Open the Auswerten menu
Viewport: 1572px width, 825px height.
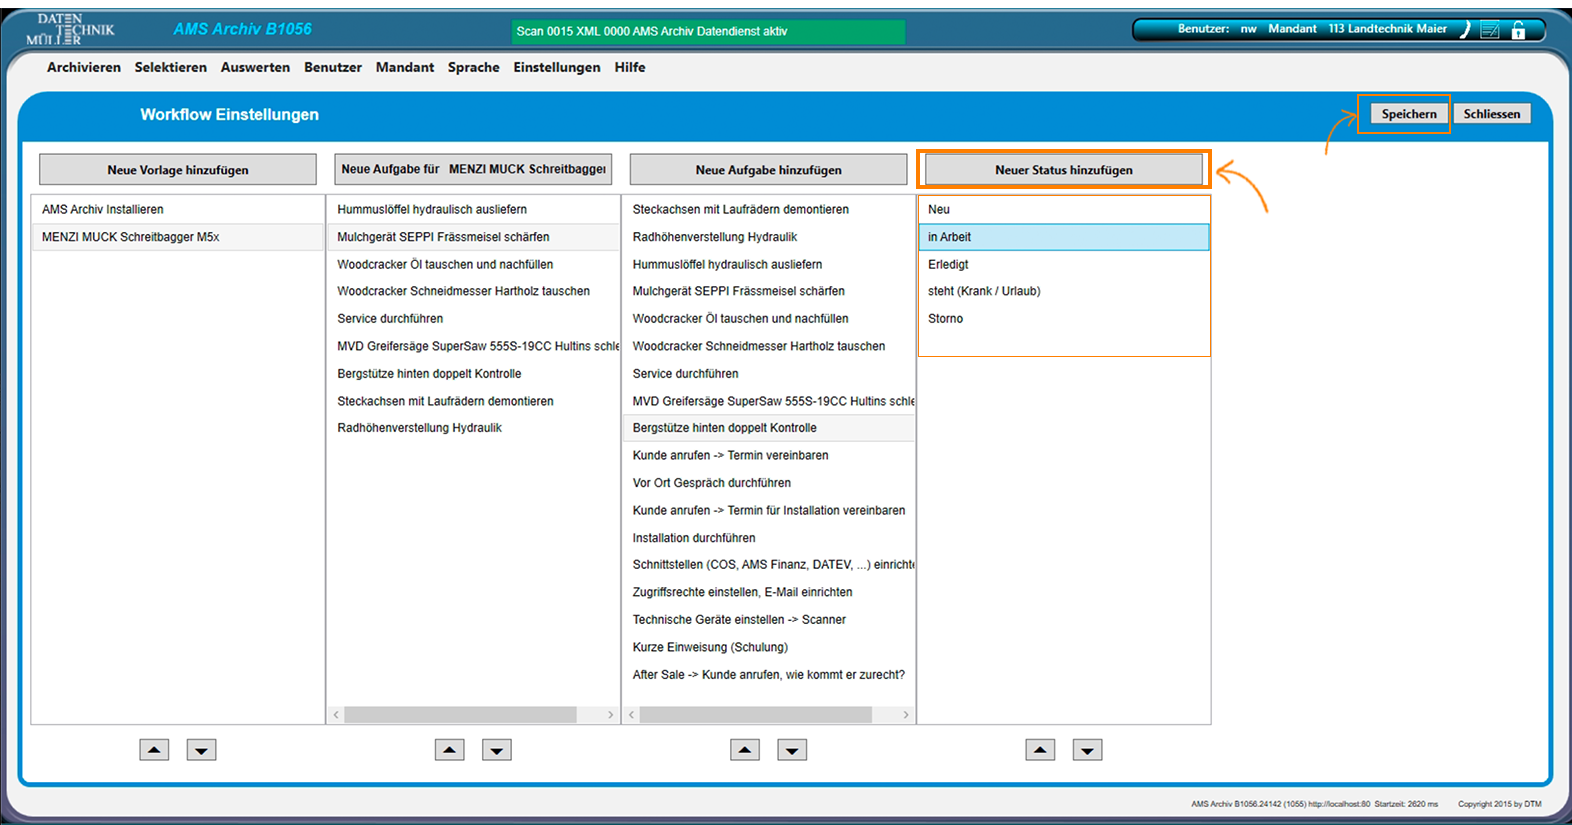click(255, 67)
